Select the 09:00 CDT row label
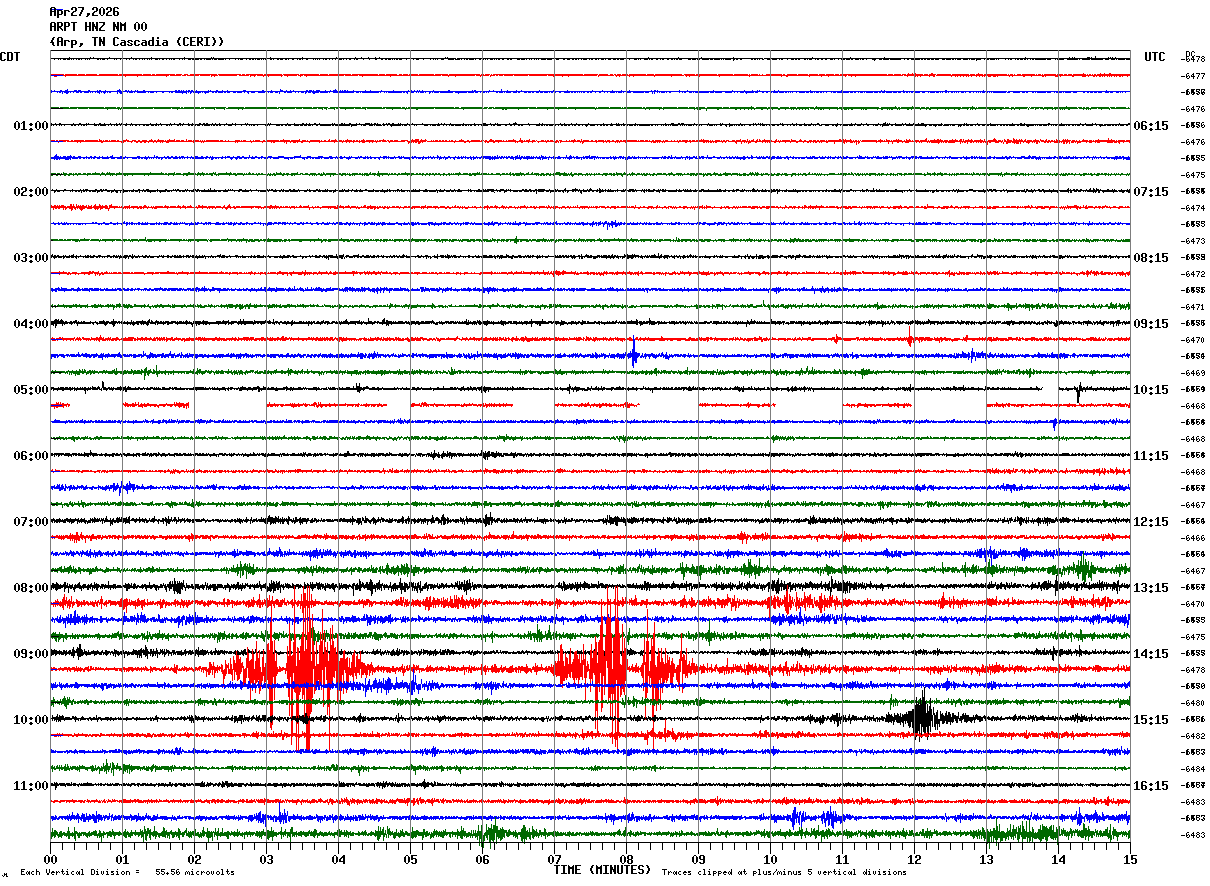The image size is (1210, 886). [x=31, y=654]
